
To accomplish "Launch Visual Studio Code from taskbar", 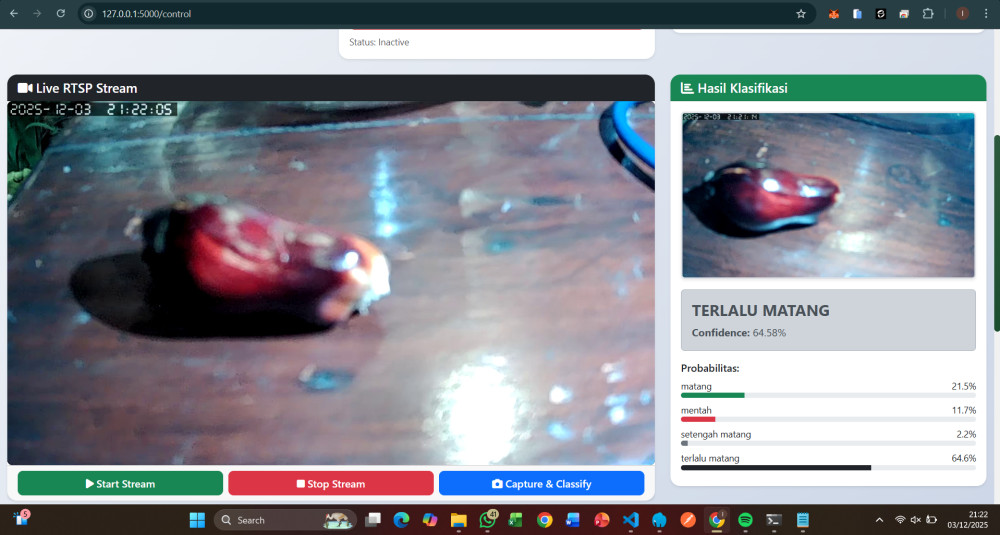I will tap(630, 520).
